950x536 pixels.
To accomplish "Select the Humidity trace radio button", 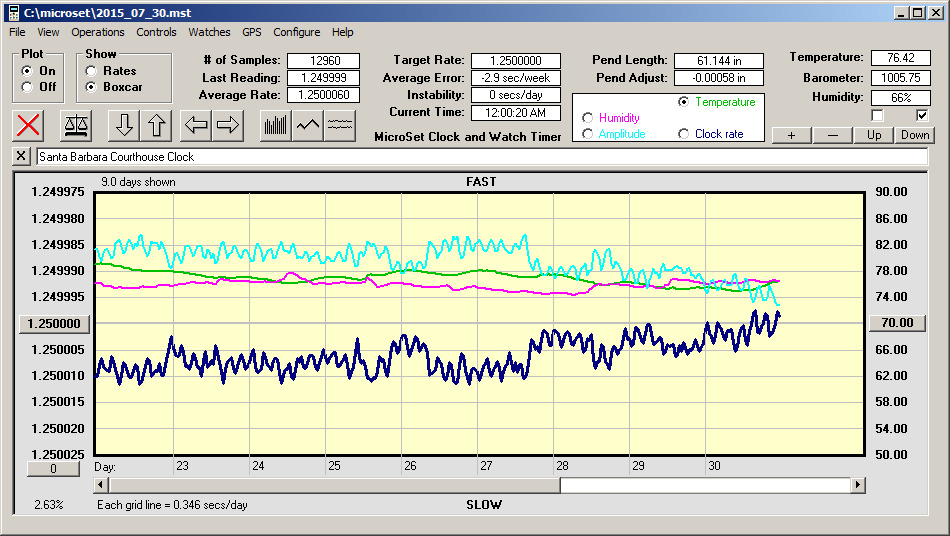I will (x=587, y=117).
